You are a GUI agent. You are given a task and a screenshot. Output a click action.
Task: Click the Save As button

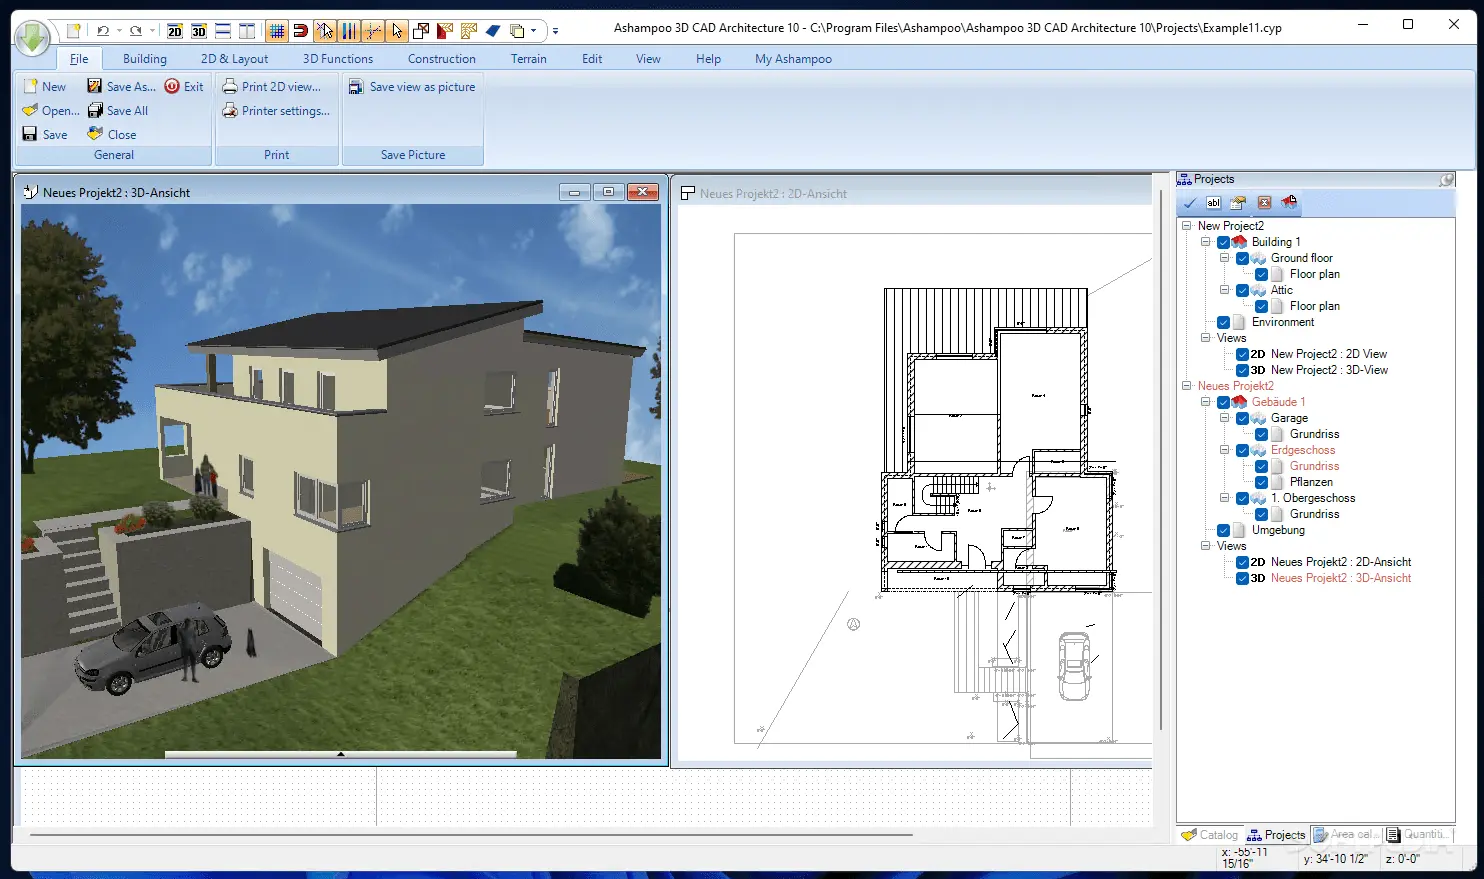(x=121, y=87)
